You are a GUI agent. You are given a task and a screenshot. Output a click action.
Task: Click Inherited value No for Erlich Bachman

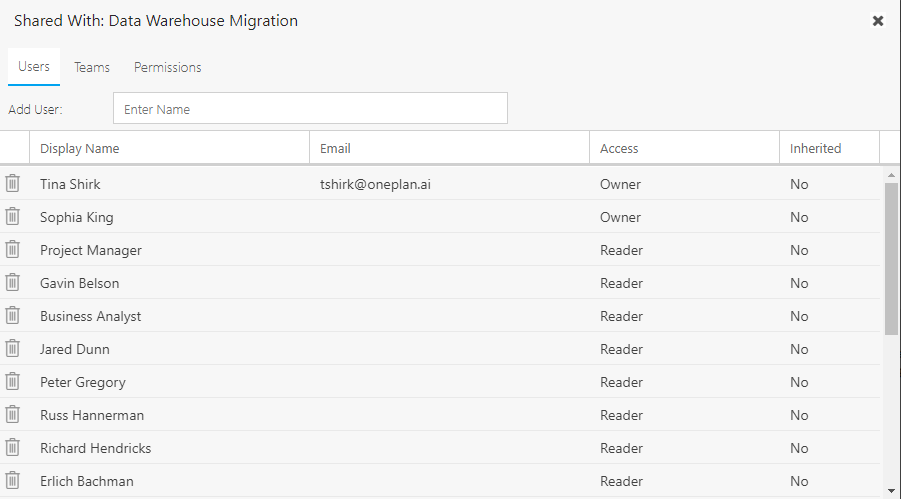pyautogui.click(x=829, y=481)
